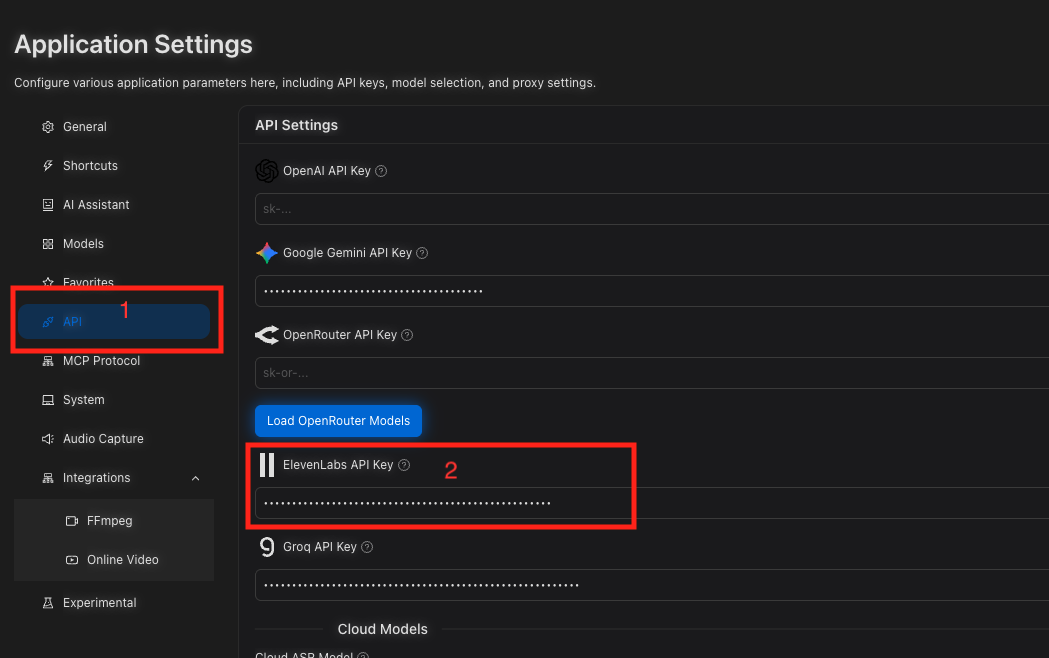The width and height of the screenshot is (1049, 658).
Task: Show help for Google Gemini API Key
Action: click(422, 253)
